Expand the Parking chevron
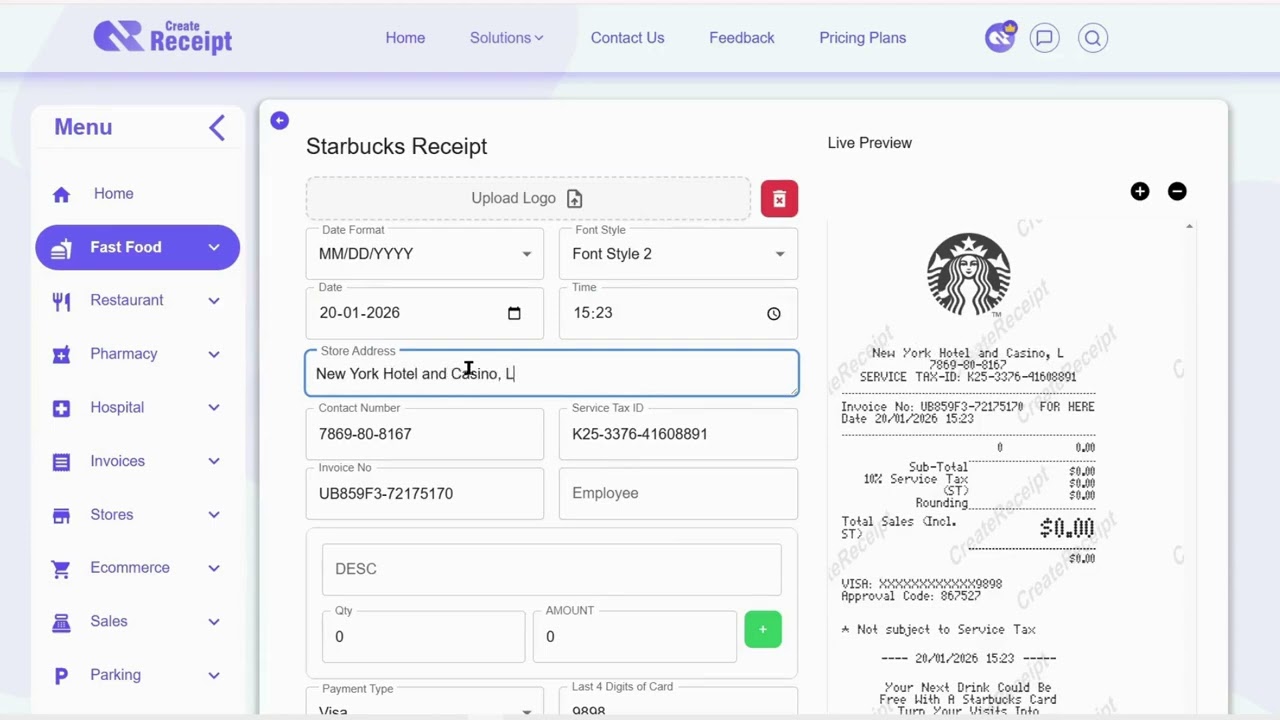Screen dimensions: 1280x720 coord(214,675)
